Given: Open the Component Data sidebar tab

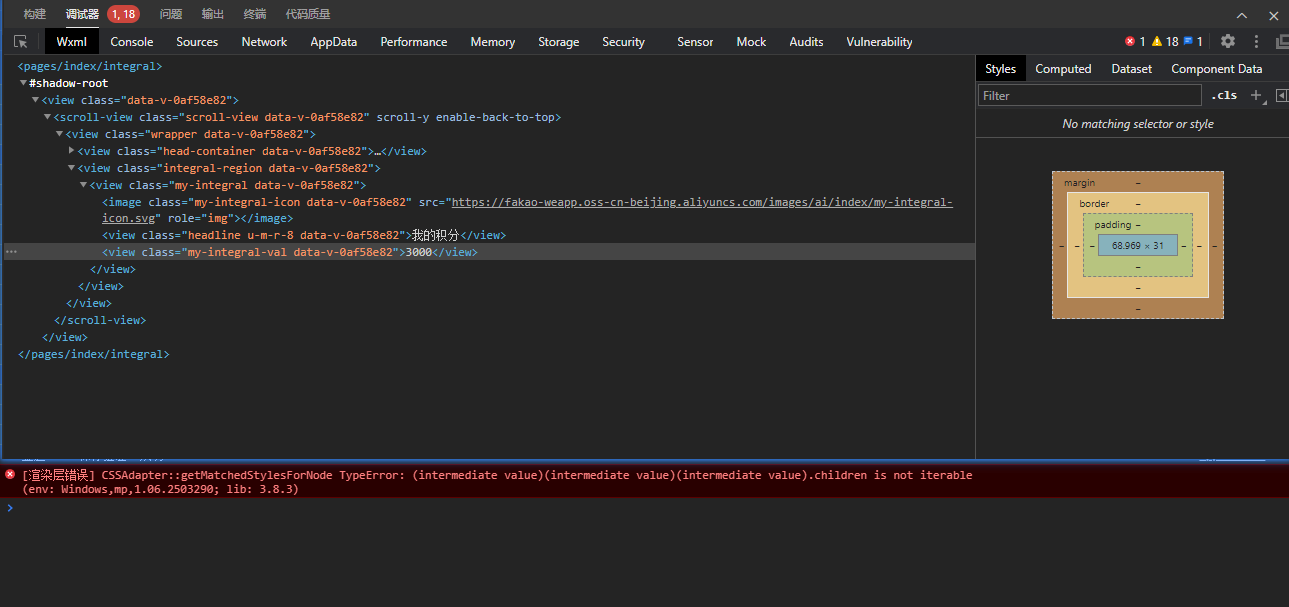Looking at the screenshot, I should [1217, 68].
